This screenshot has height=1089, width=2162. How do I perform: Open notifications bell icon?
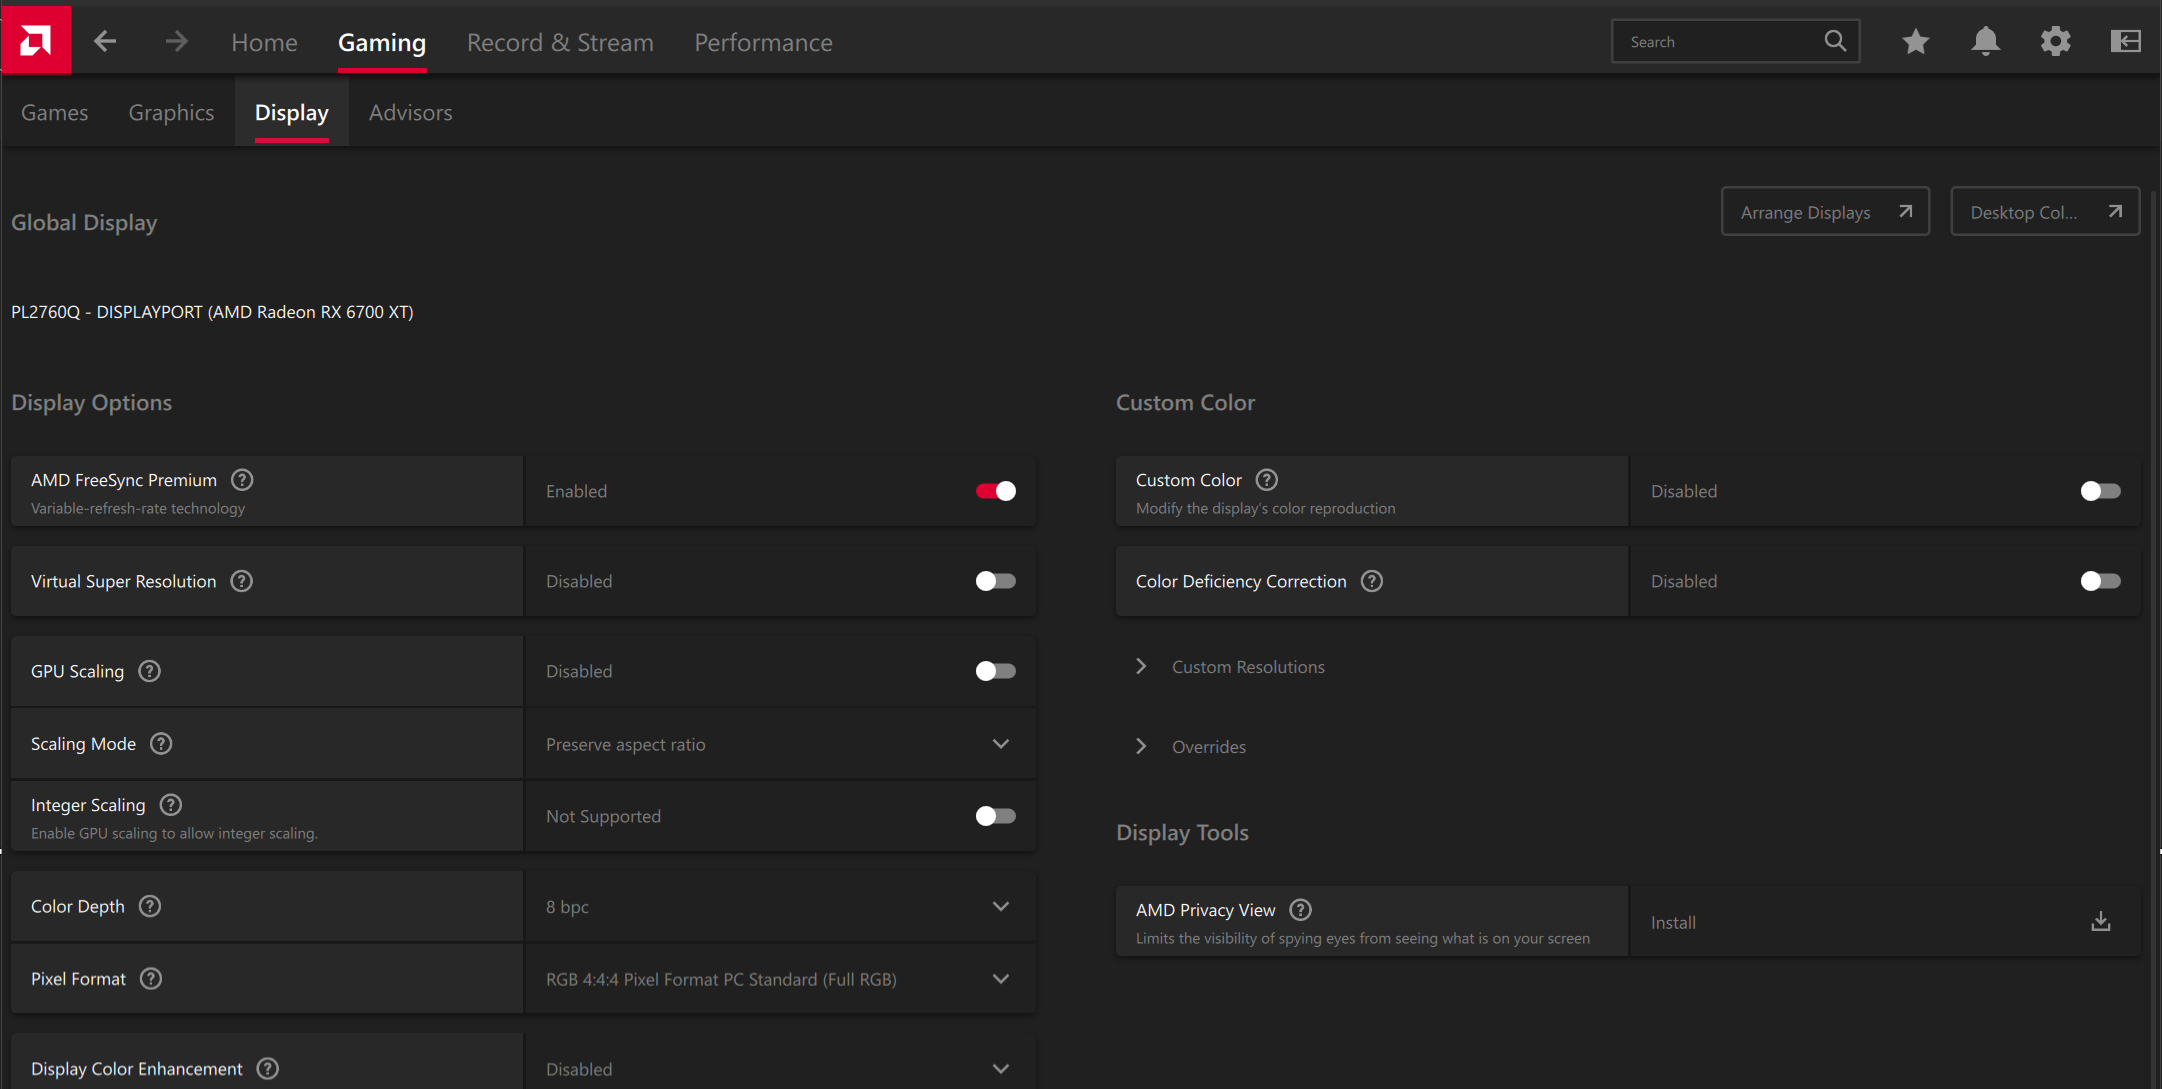point(1985,41)
